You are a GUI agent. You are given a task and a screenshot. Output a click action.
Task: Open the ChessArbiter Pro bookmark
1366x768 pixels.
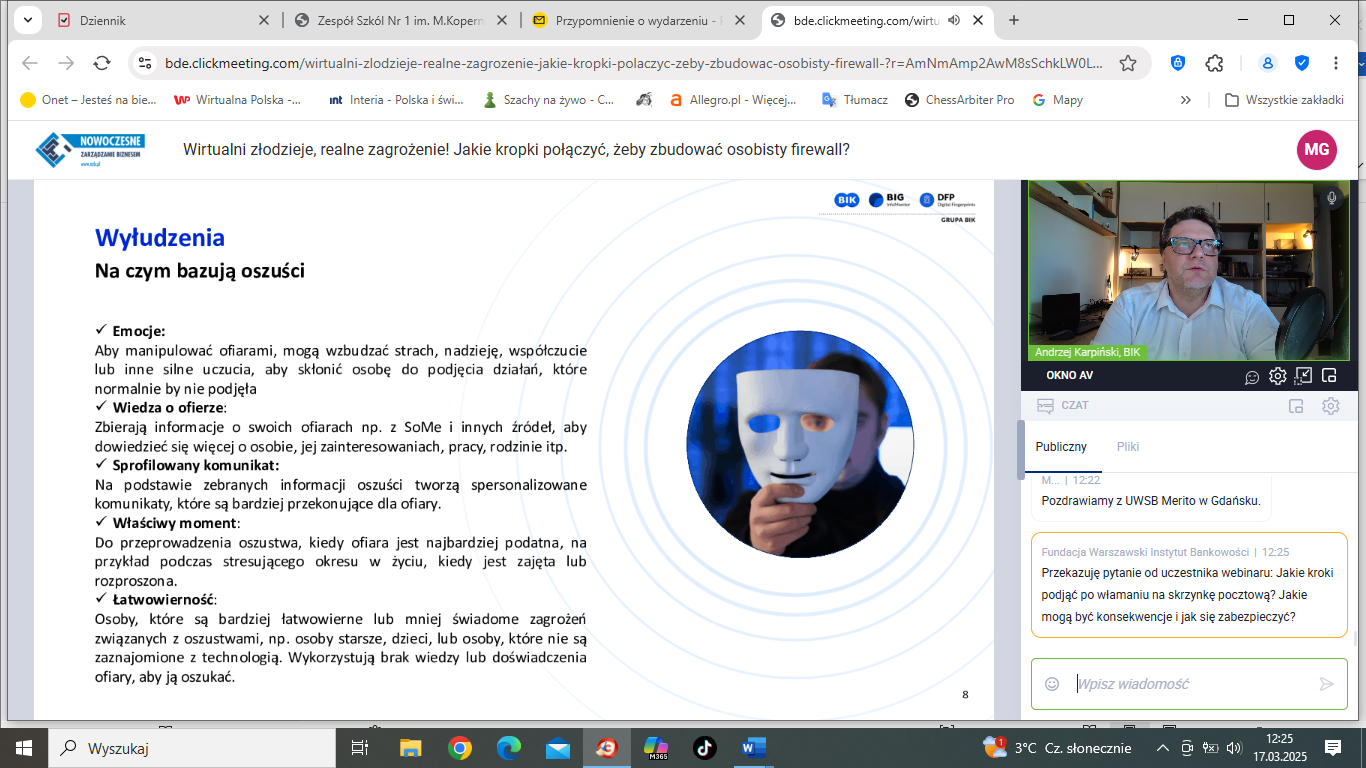coord(959,100)
